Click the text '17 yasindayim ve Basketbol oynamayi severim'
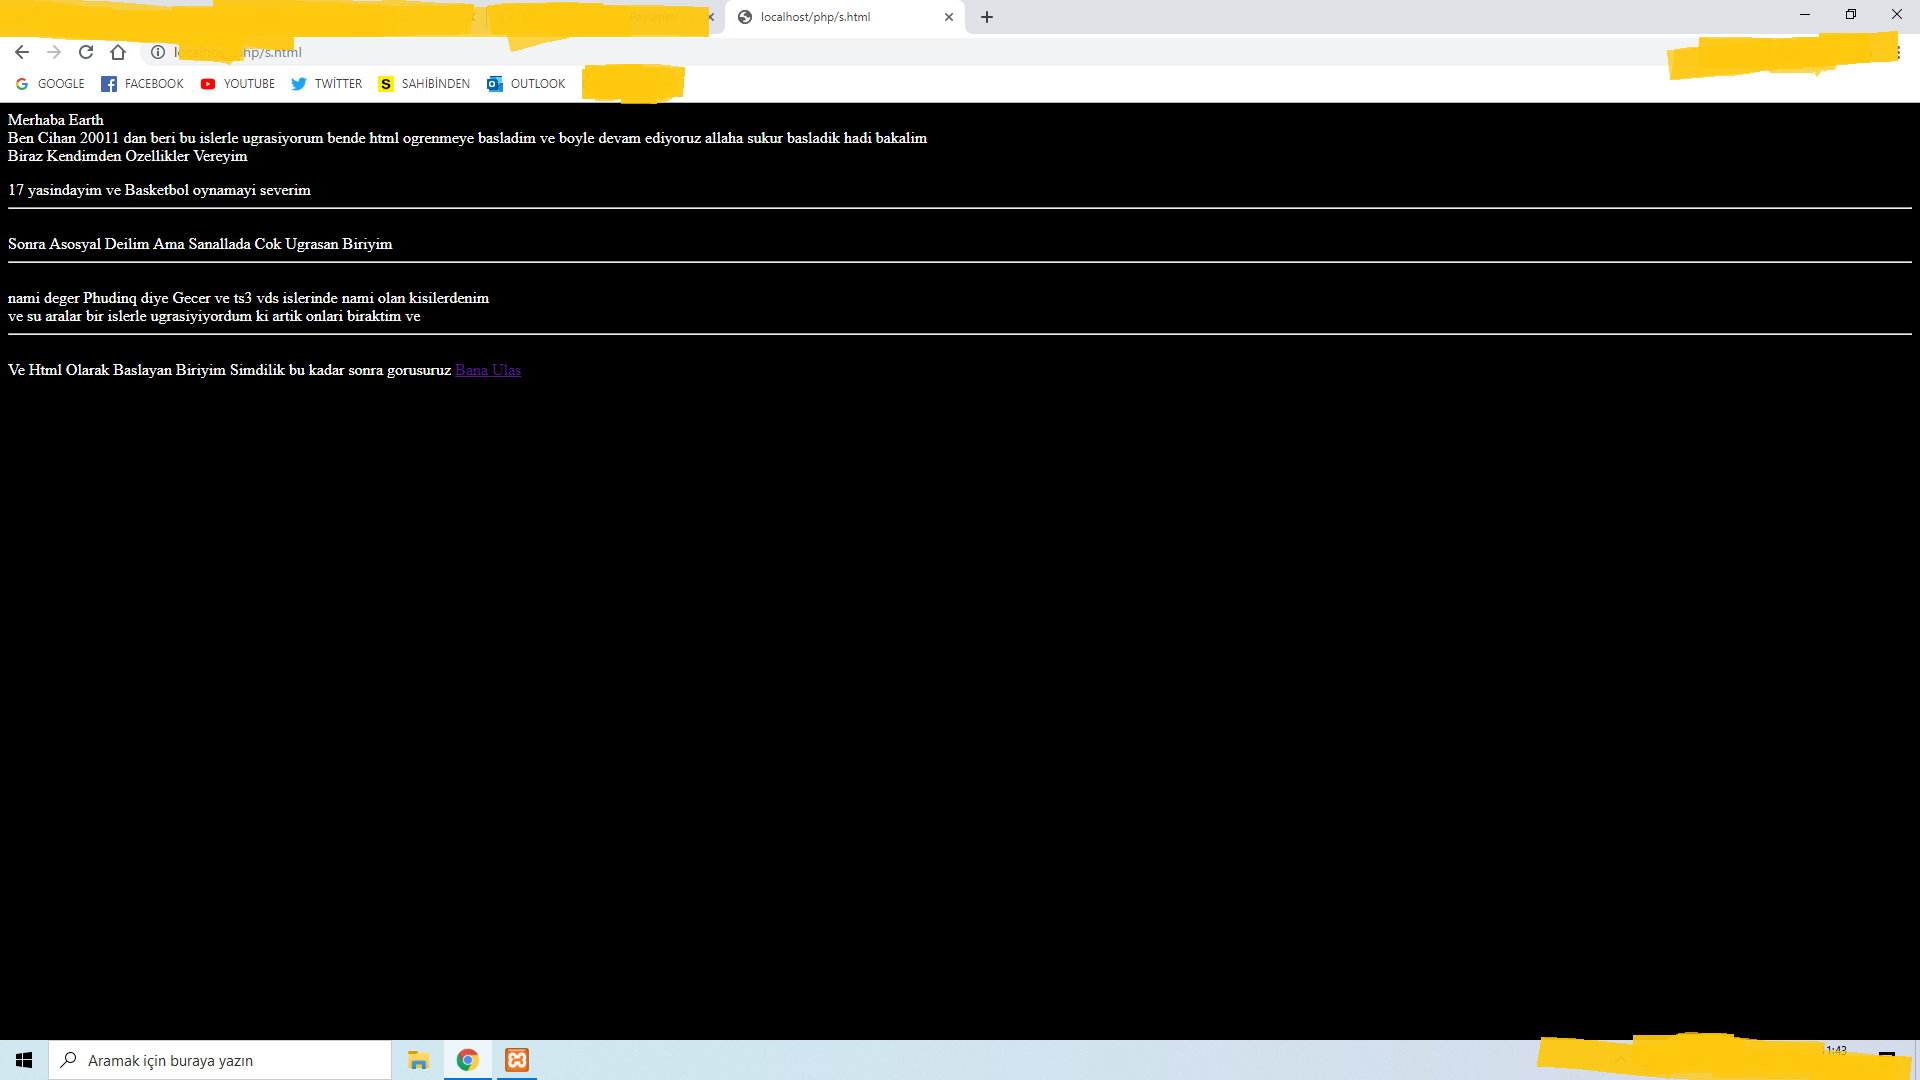Viewport: 1920px width, 1080px height. click(x=159, y=190)
